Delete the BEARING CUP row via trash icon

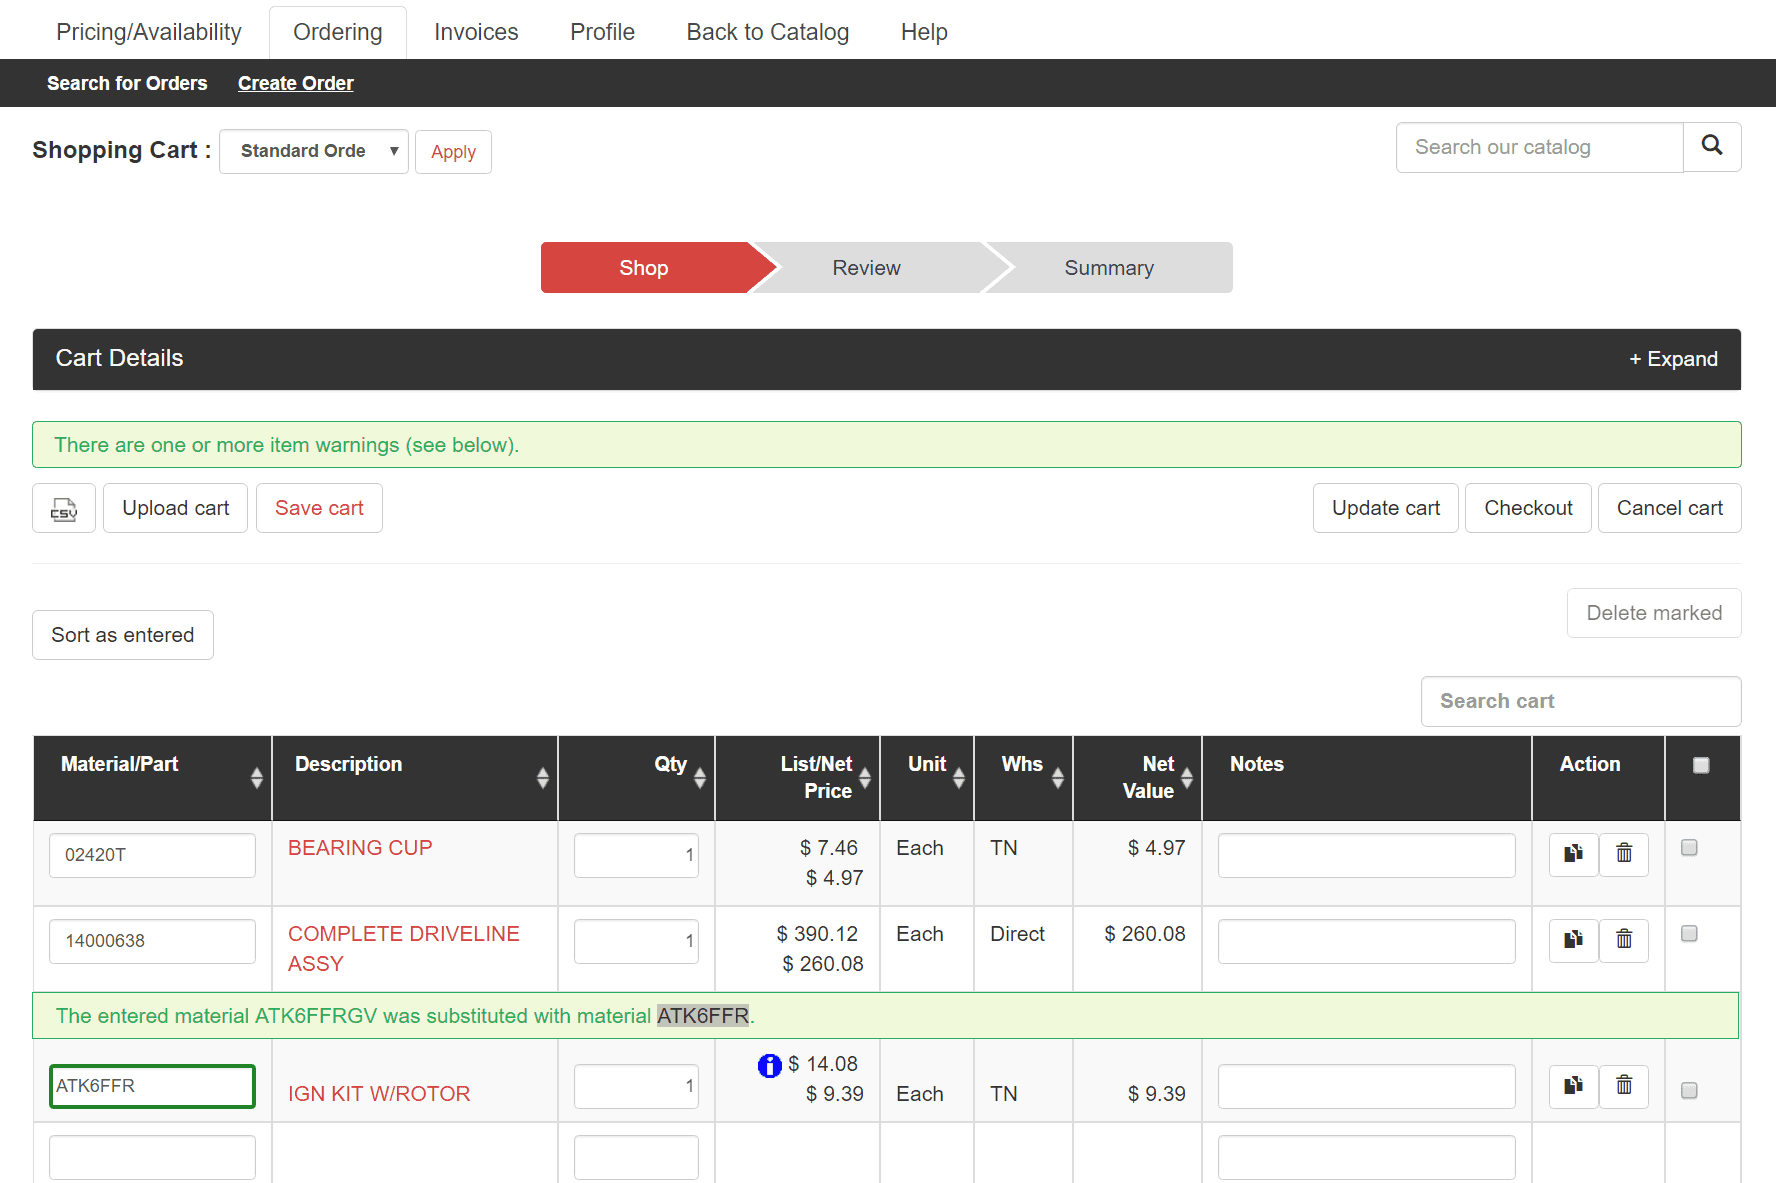(1624, 854)
